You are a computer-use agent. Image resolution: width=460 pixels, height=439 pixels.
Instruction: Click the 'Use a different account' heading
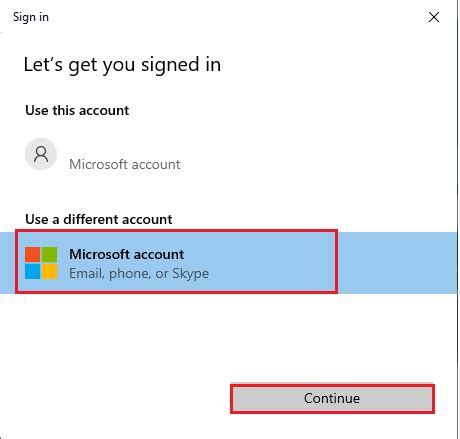click(99, 219)
